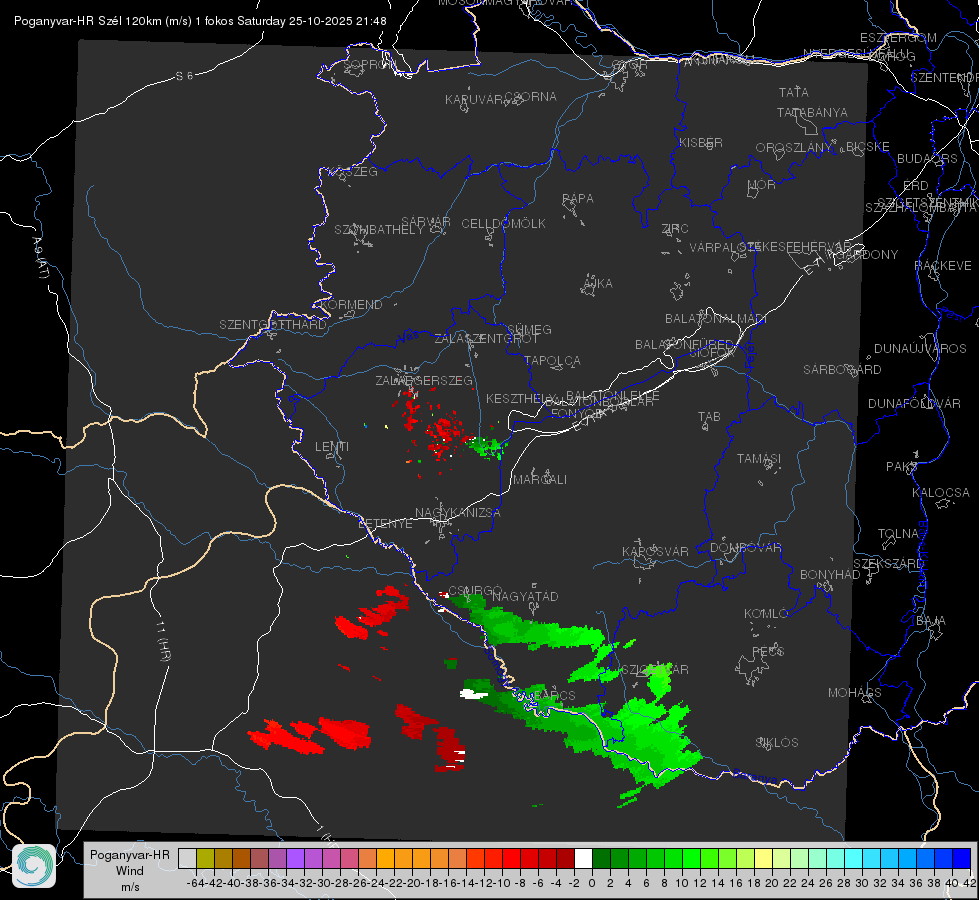
Task: Pick the white swatch in wind legend
Action: click(x=583, y=859)
